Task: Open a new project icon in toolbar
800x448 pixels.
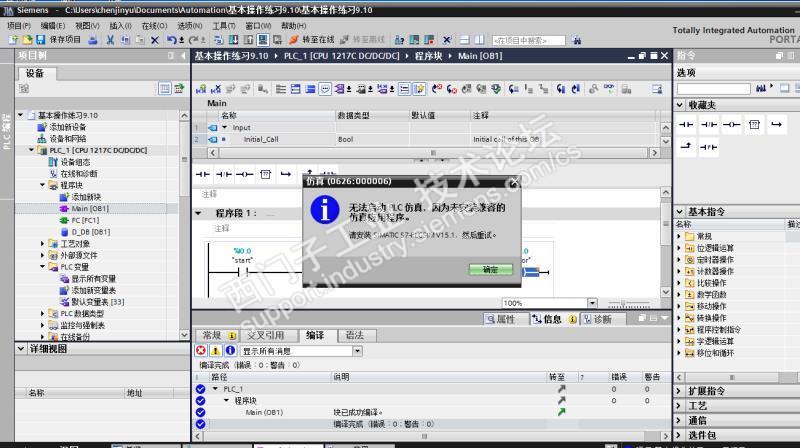Action: 13,40
